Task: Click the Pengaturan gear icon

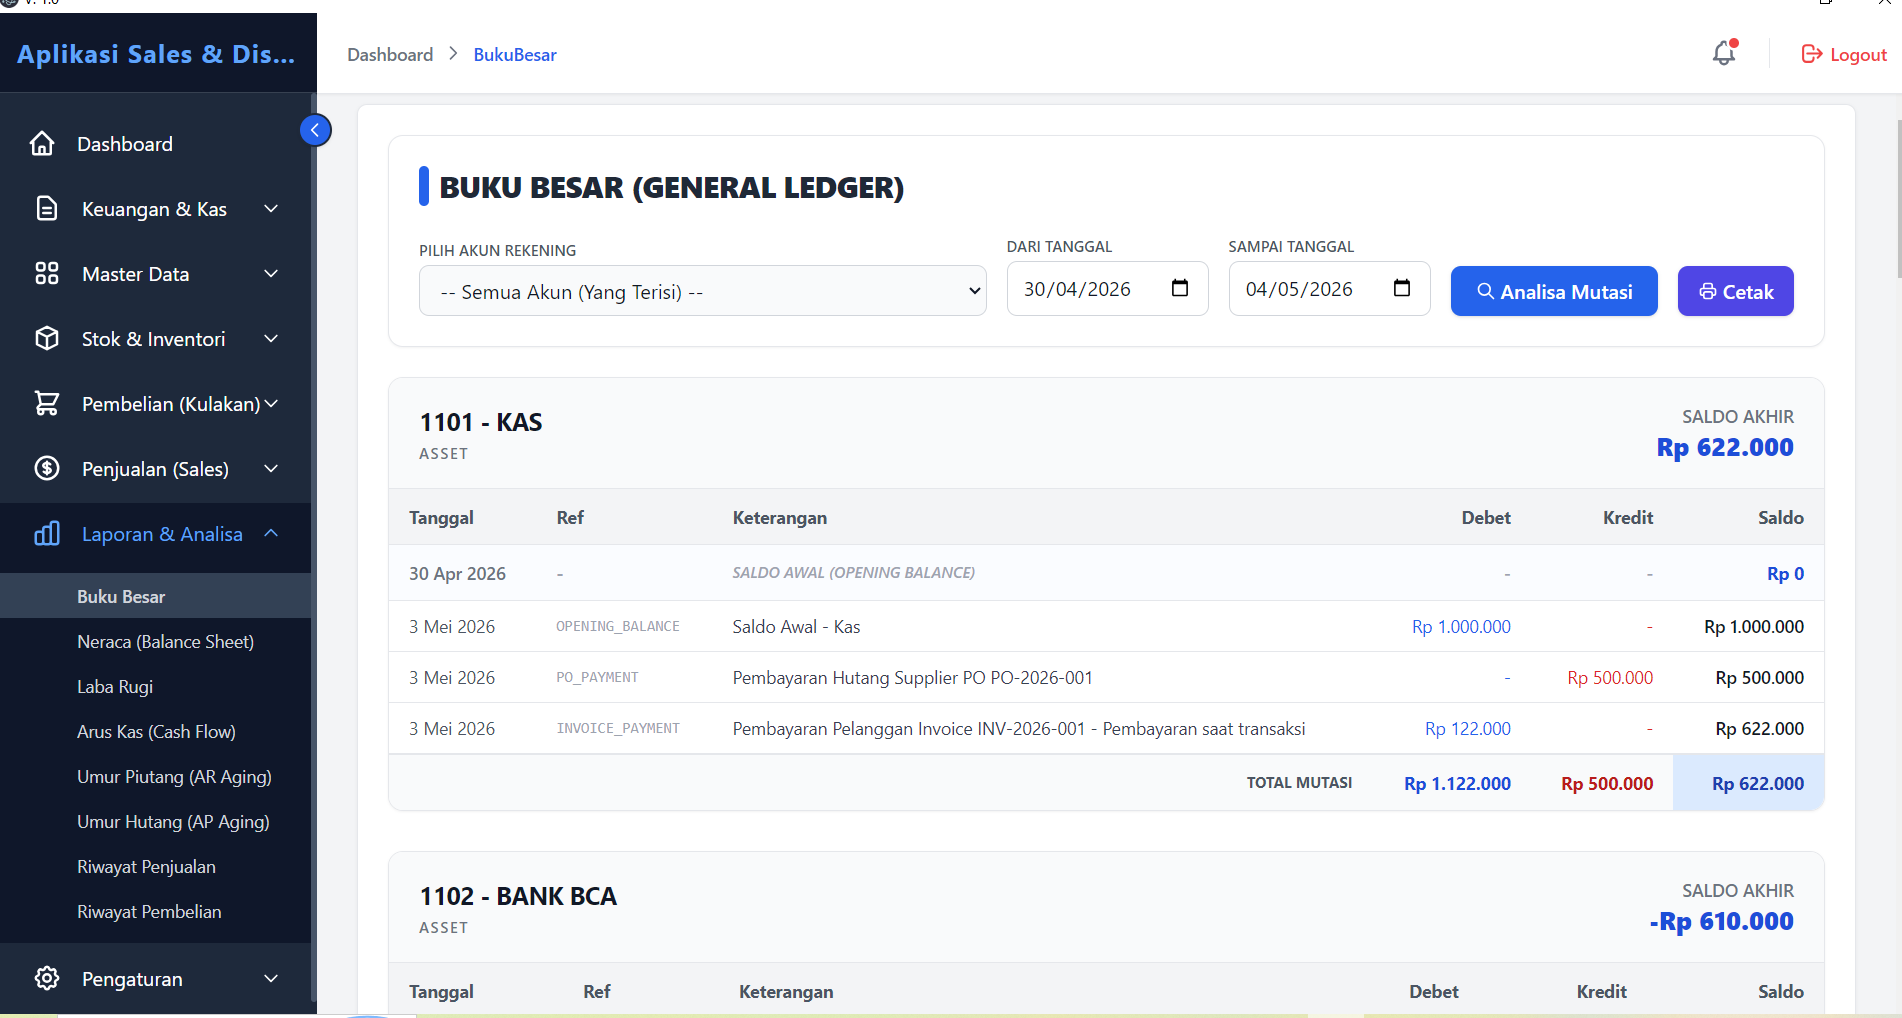Action: (x=47, y=978)
